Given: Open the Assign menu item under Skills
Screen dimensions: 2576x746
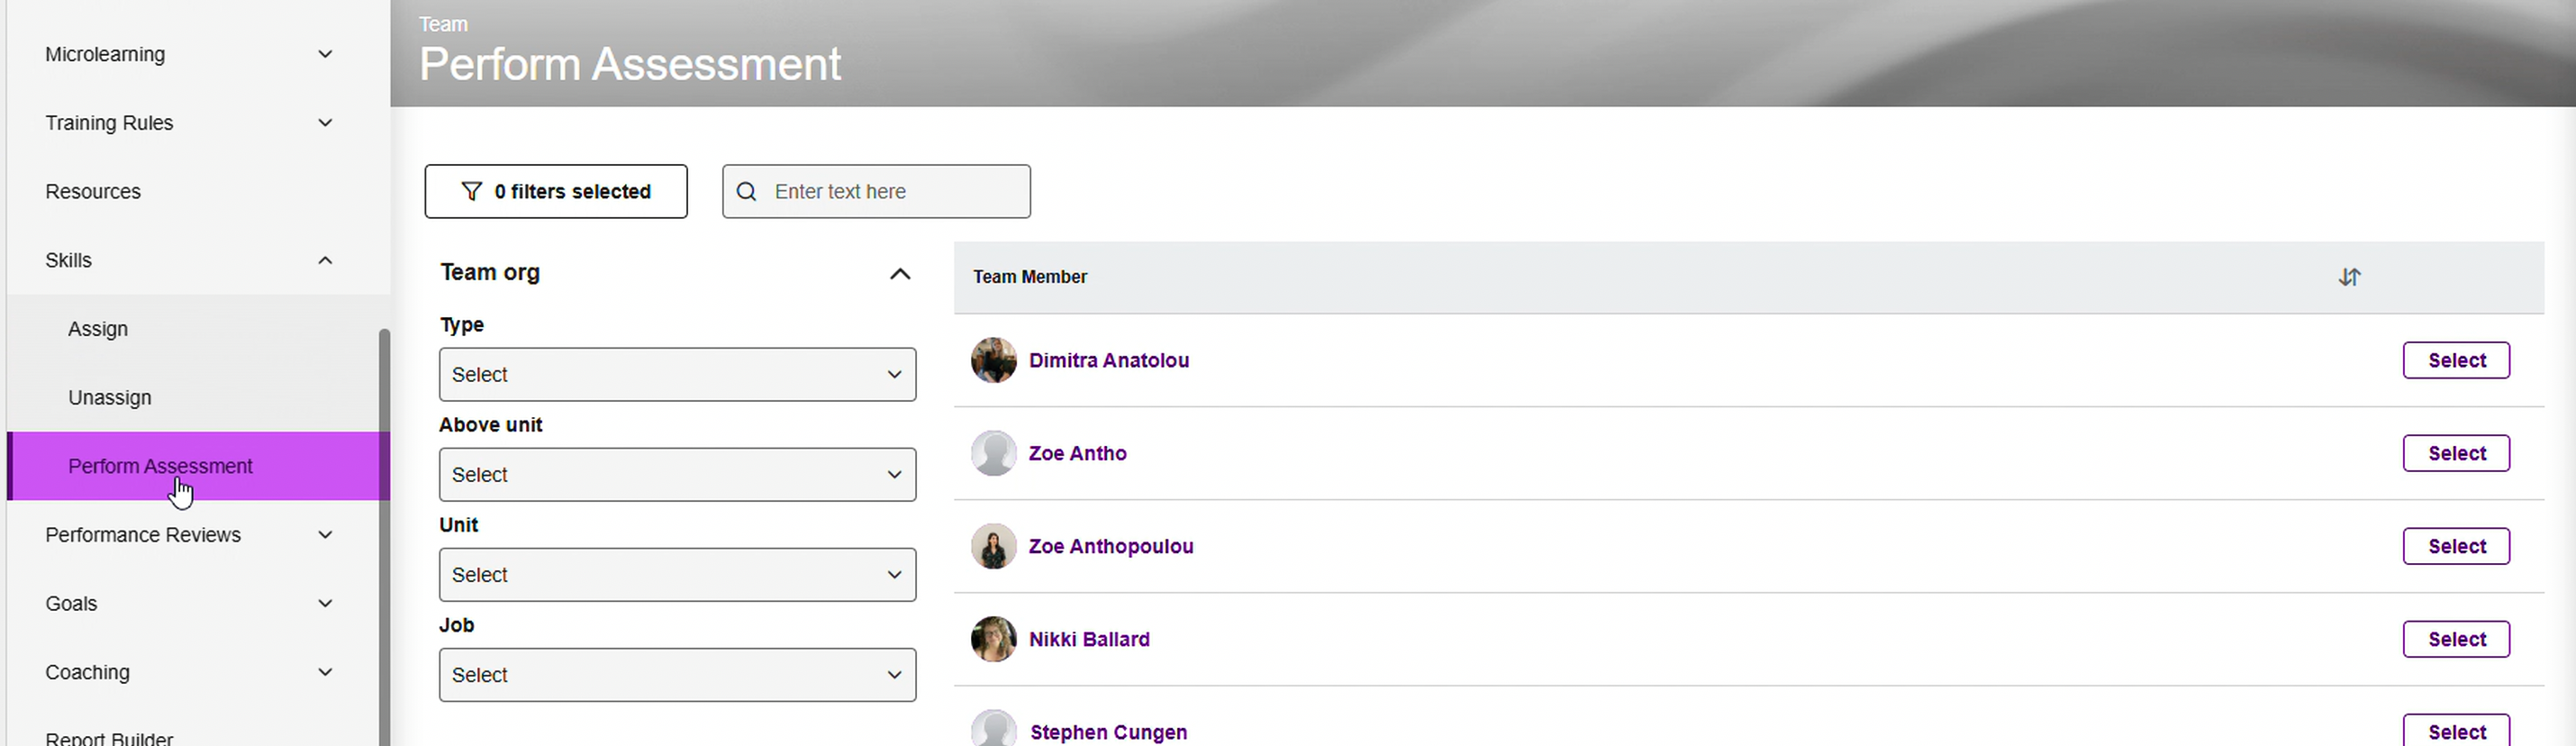Looking at the screenshot, I should 98,329.
